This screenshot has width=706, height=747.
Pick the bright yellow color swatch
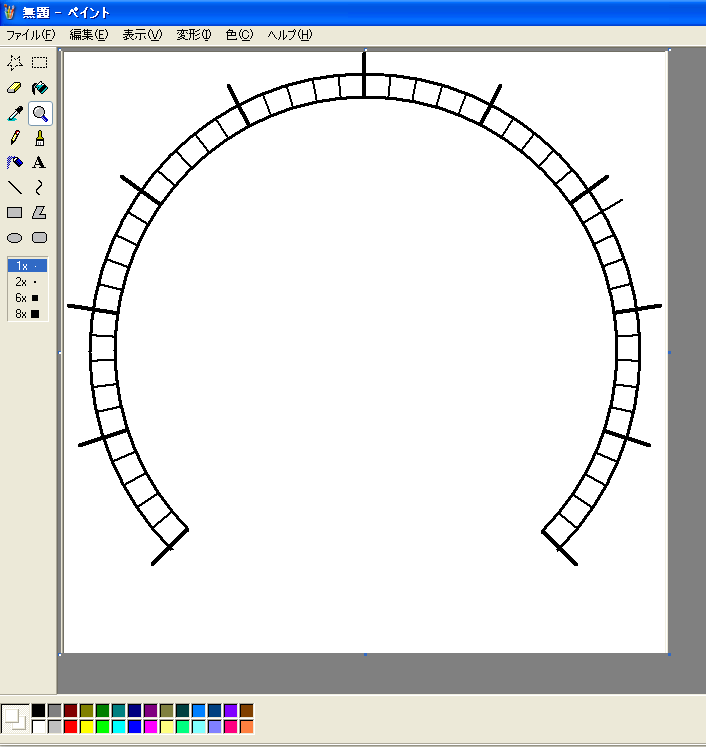[87, 727]
